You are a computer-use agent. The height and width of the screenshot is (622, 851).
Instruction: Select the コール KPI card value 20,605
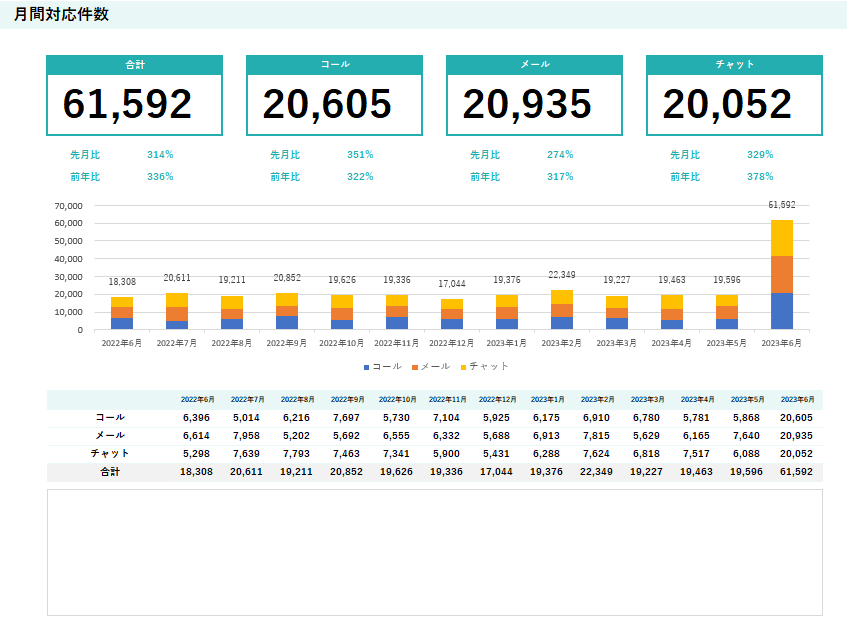(327, 105)
